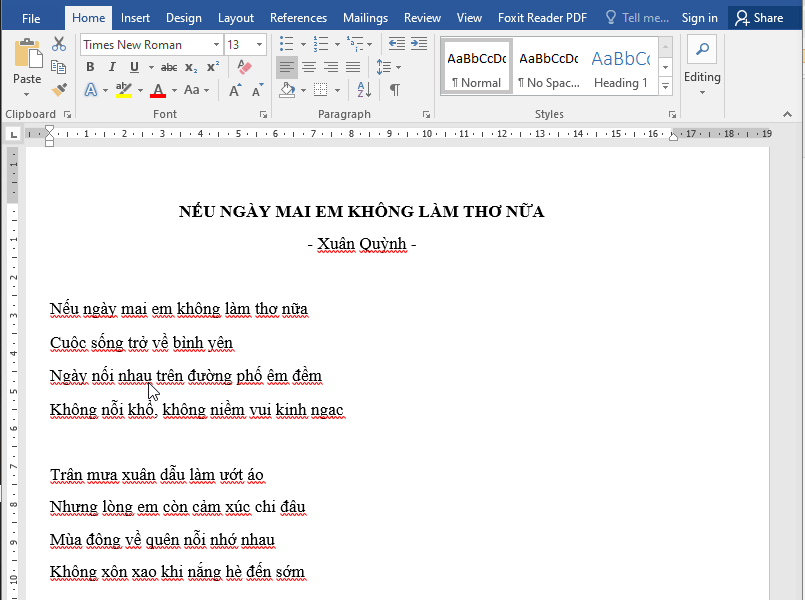Apply italic formatting
The height and width of the screenshot is (600, 805).
(110, 66)
